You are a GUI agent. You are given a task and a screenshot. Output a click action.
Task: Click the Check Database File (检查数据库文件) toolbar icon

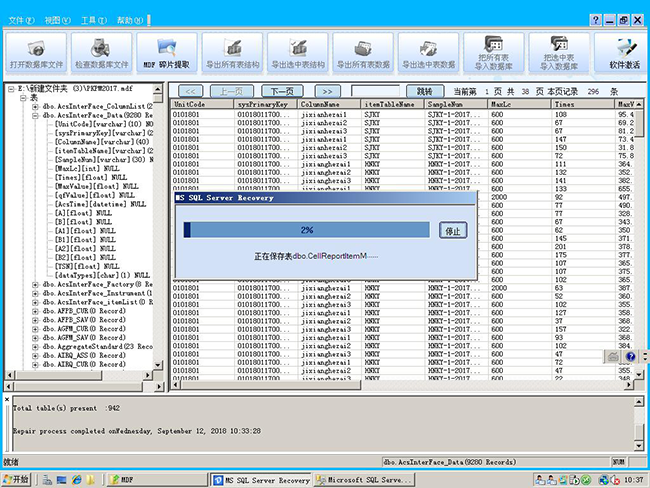tap(102, 53)
